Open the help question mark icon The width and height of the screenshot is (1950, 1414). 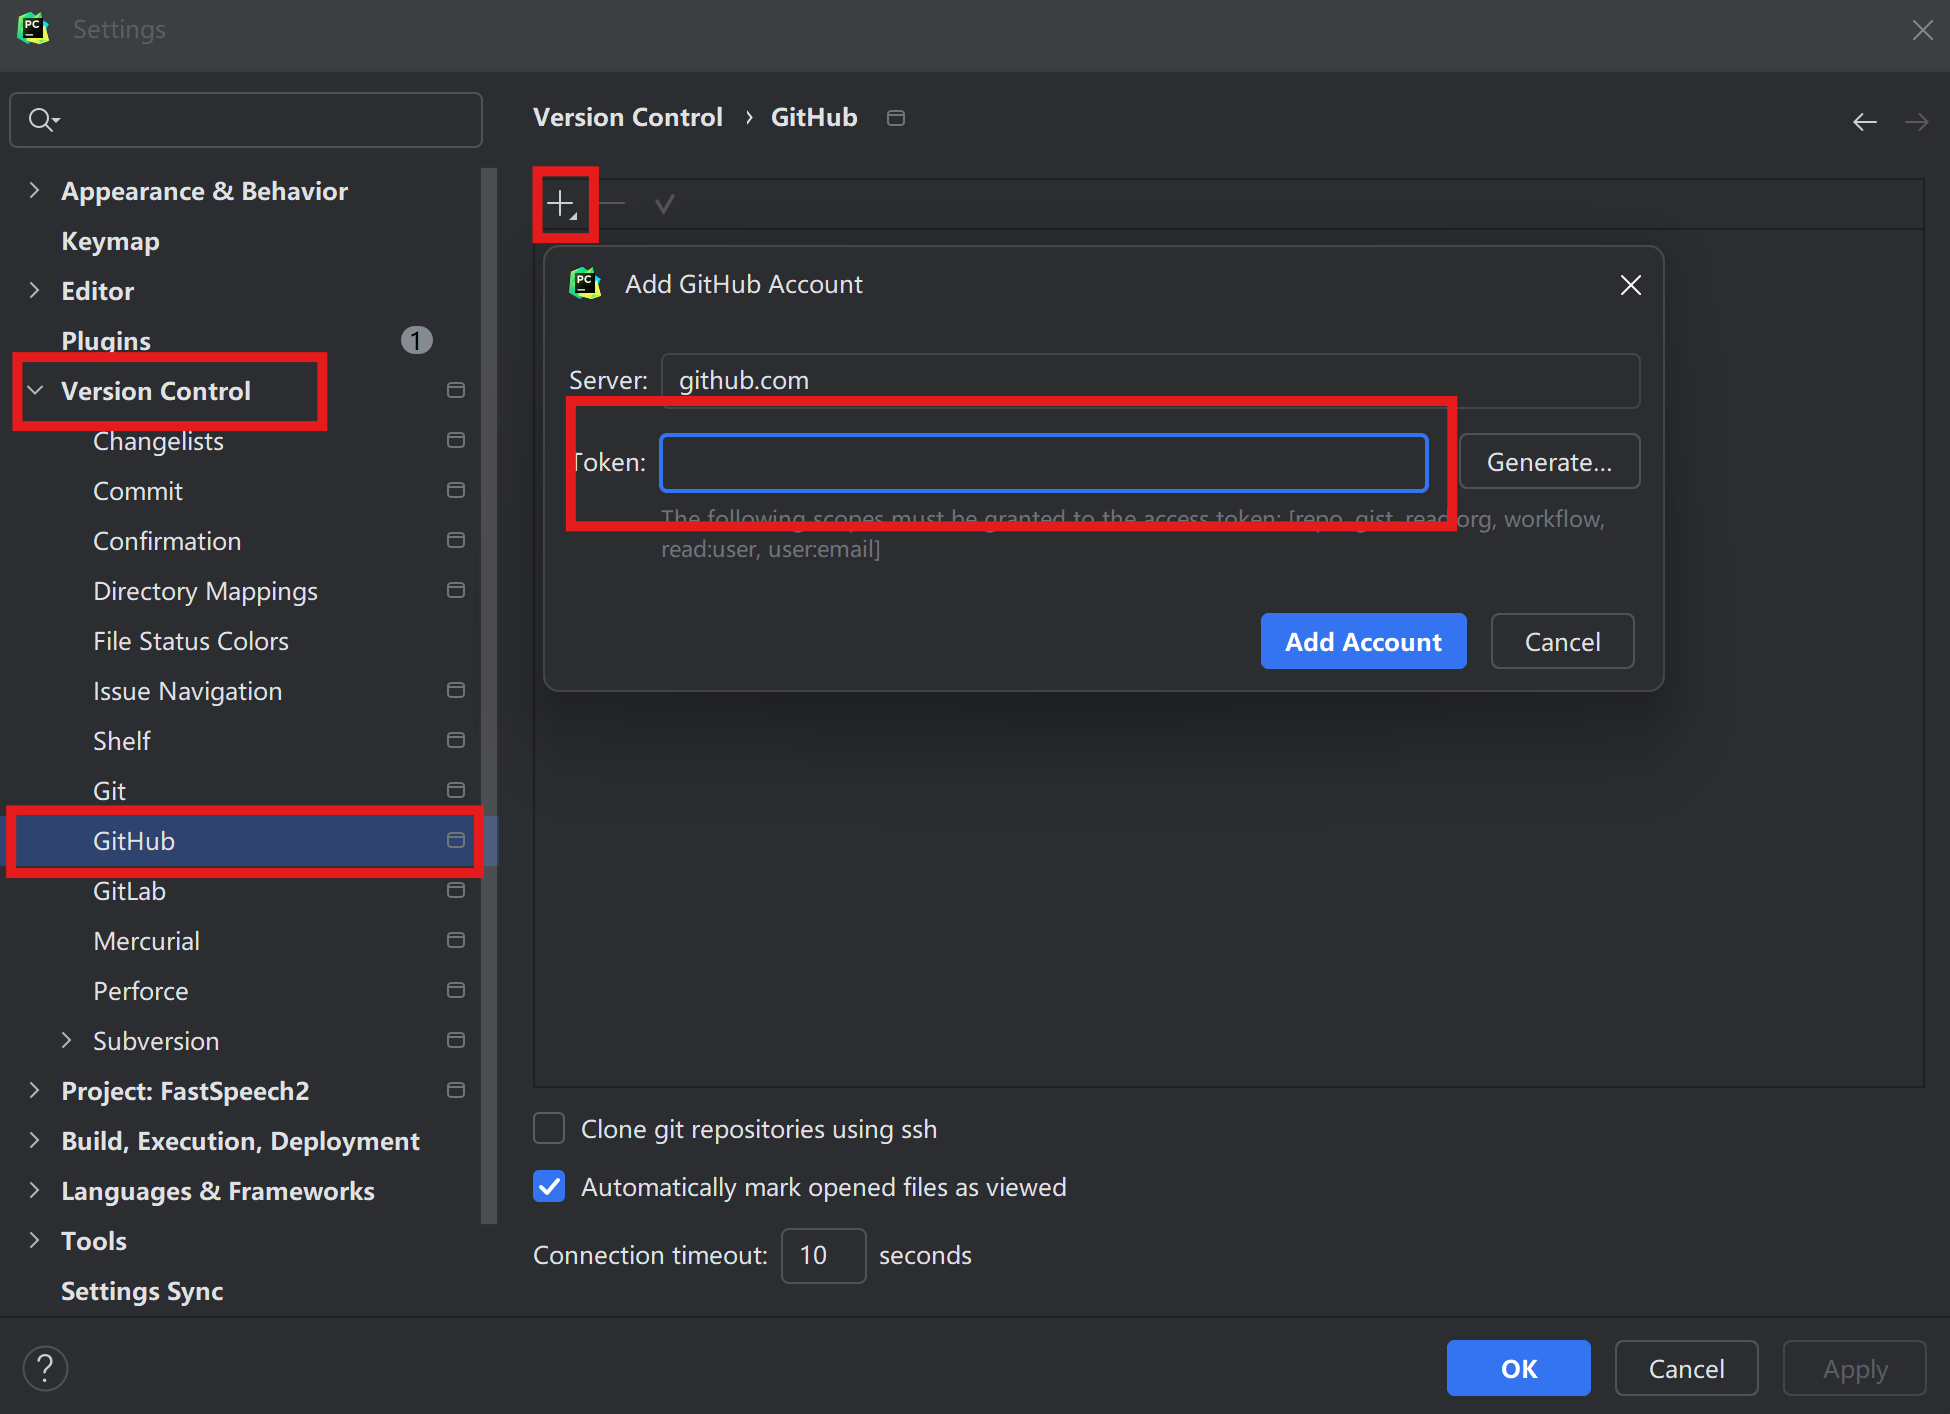(x=45, y=1367)
